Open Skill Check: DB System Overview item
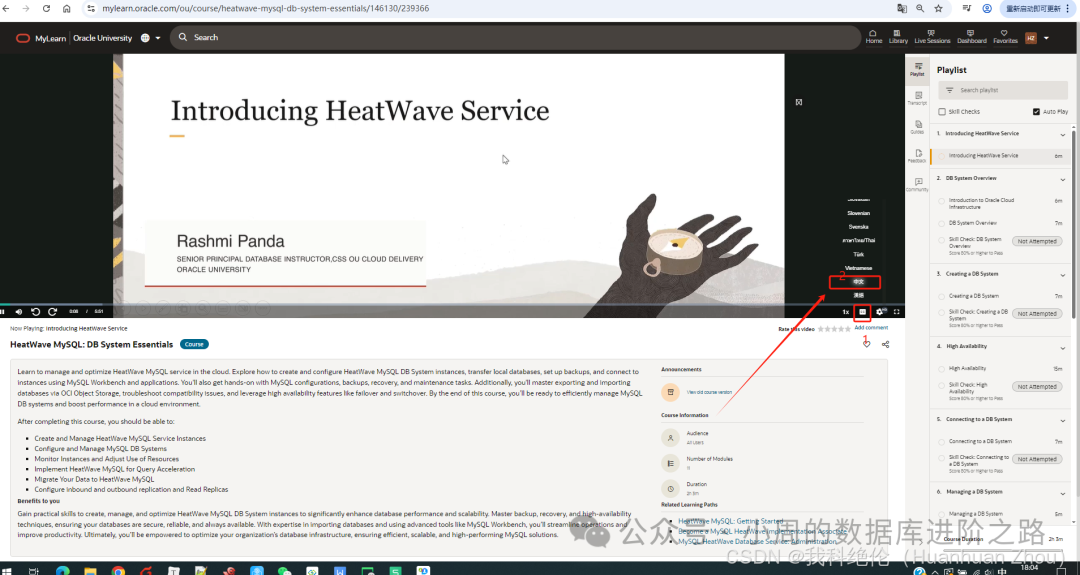Screen dimensions: 1080x575 pyautogui.click(x=975, y=242)
